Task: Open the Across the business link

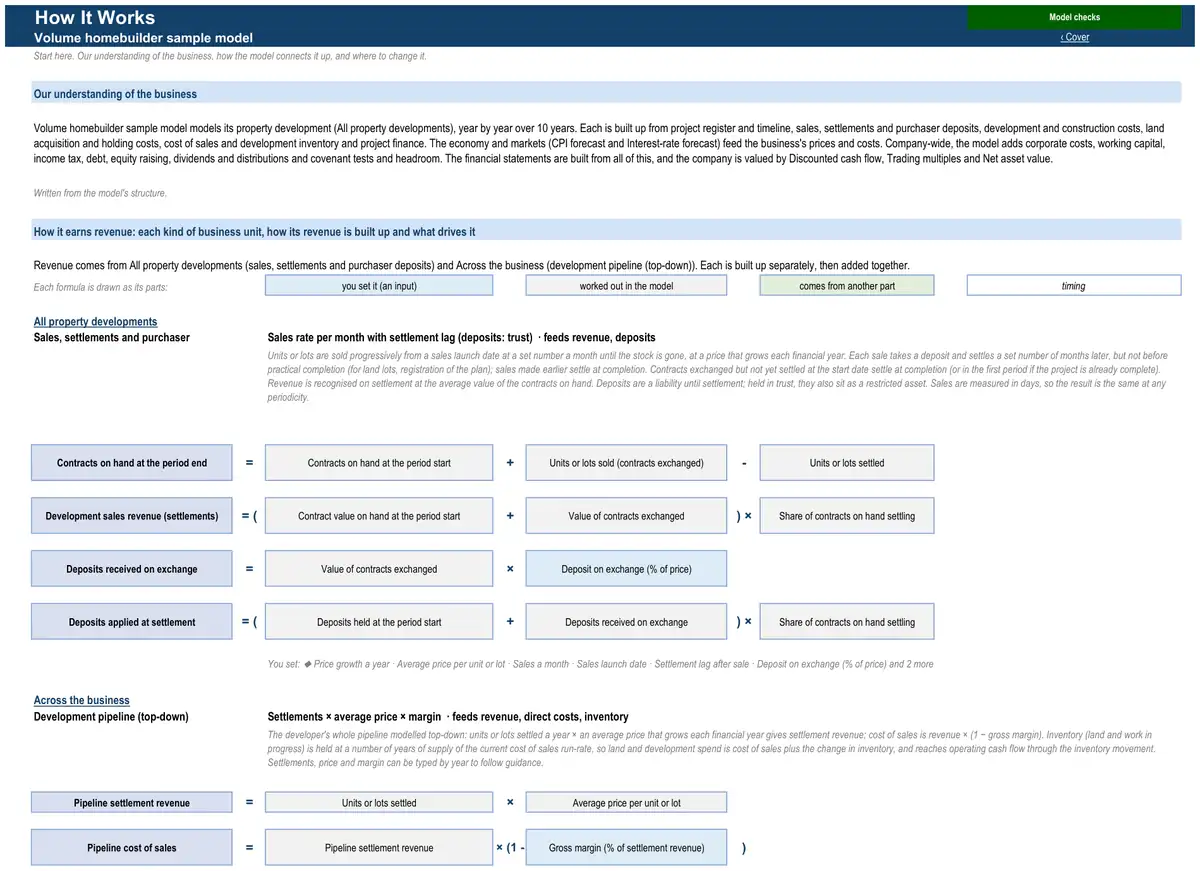Action: (x=82, y=701)
